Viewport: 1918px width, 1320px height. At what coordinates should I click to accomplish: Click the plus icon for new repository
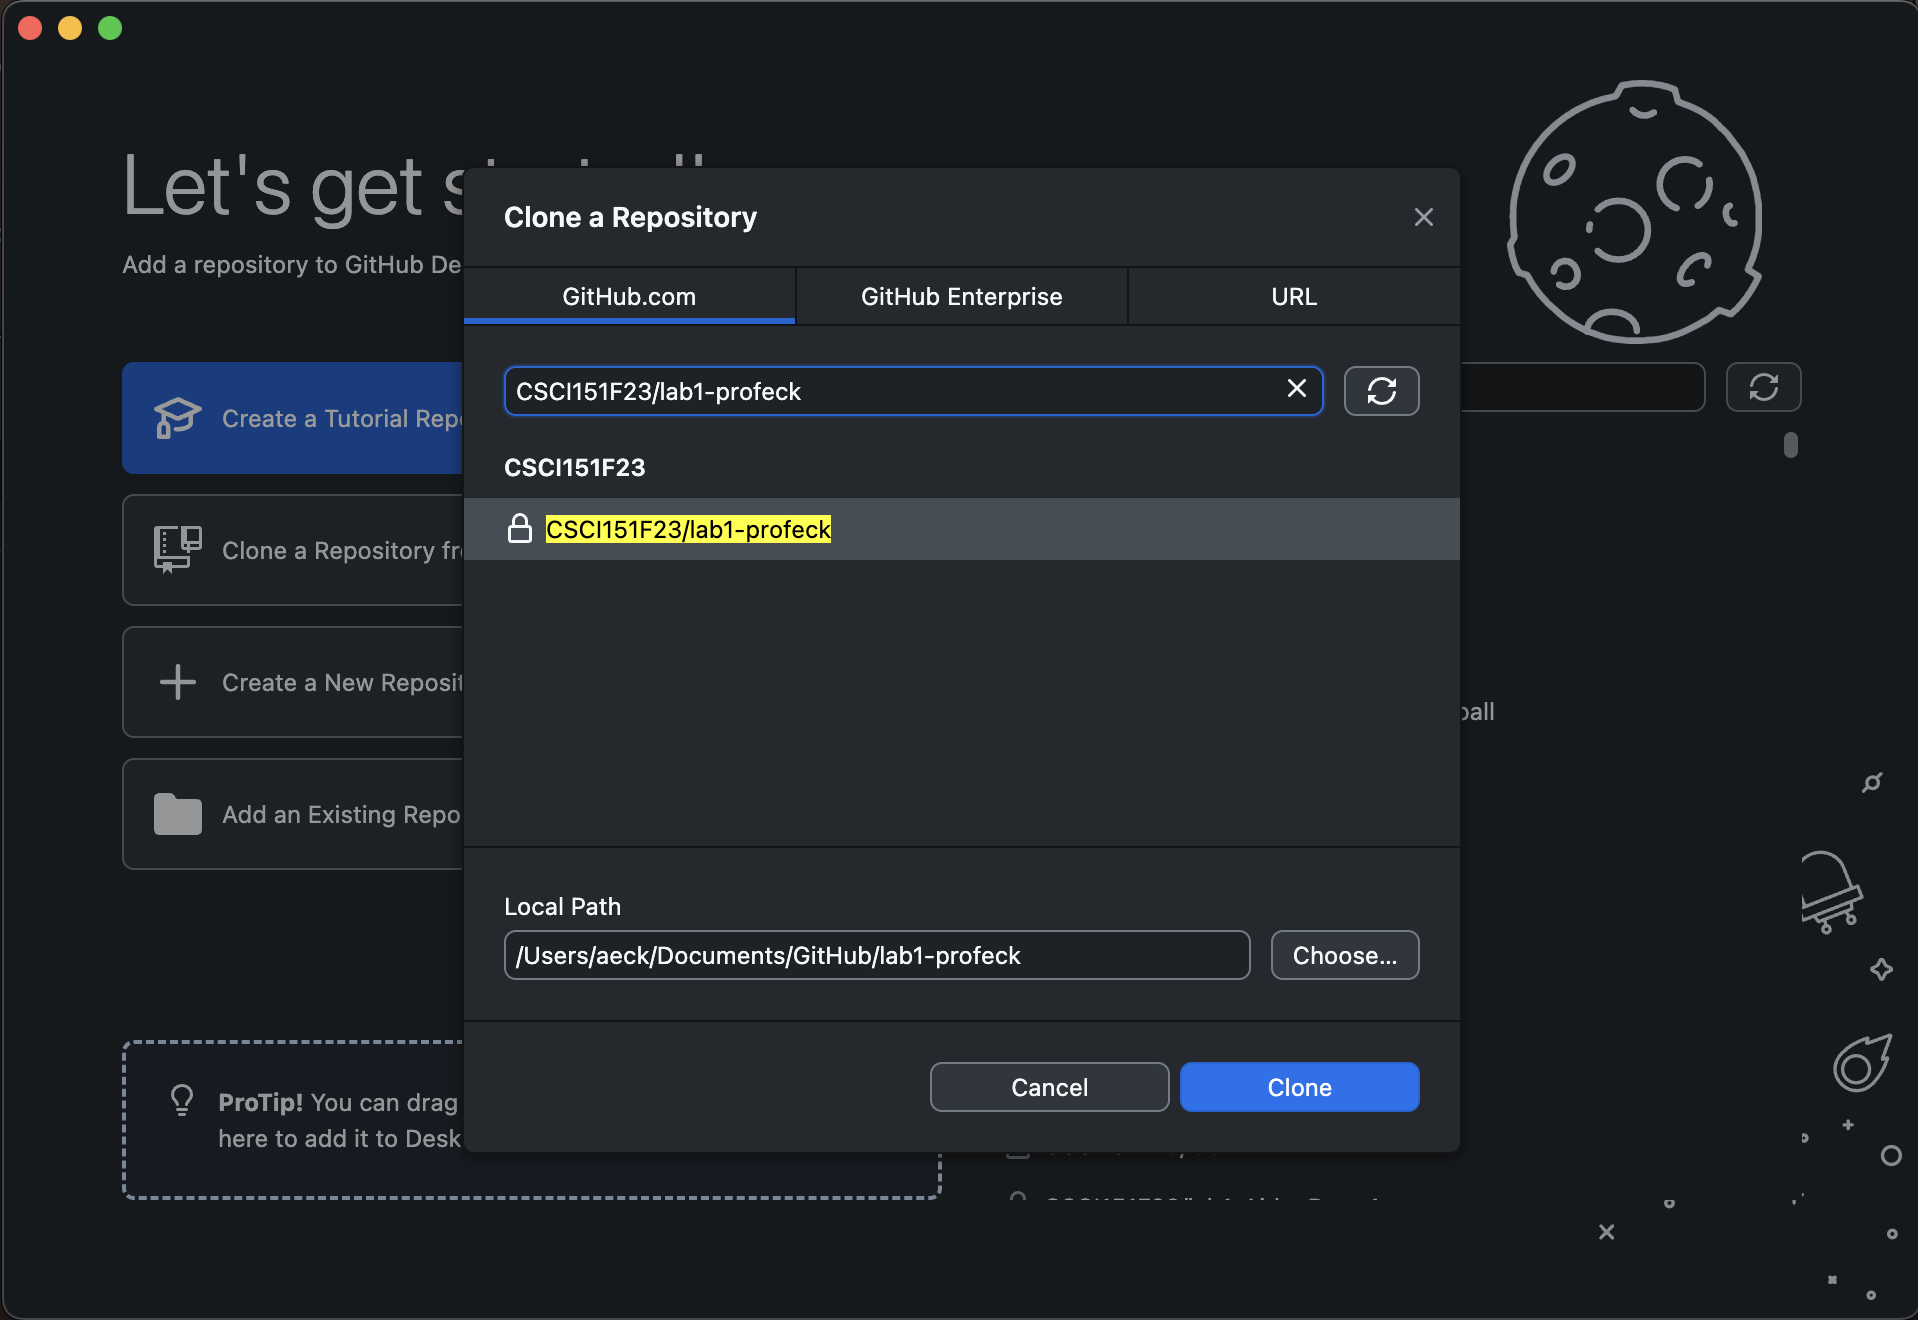coord(177,682)
